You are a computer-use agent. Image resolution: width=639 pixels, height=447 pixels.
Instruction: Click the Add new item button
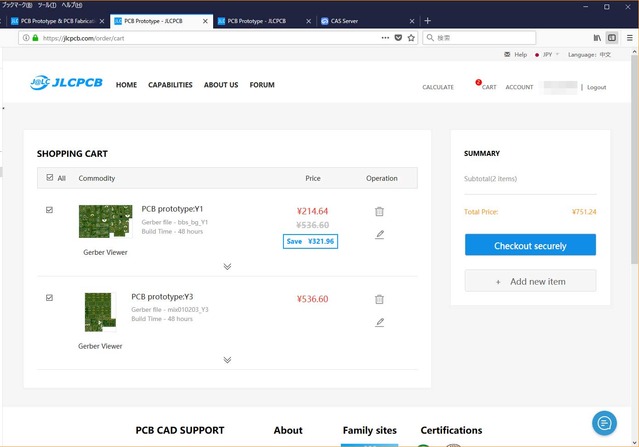point(530,281)
